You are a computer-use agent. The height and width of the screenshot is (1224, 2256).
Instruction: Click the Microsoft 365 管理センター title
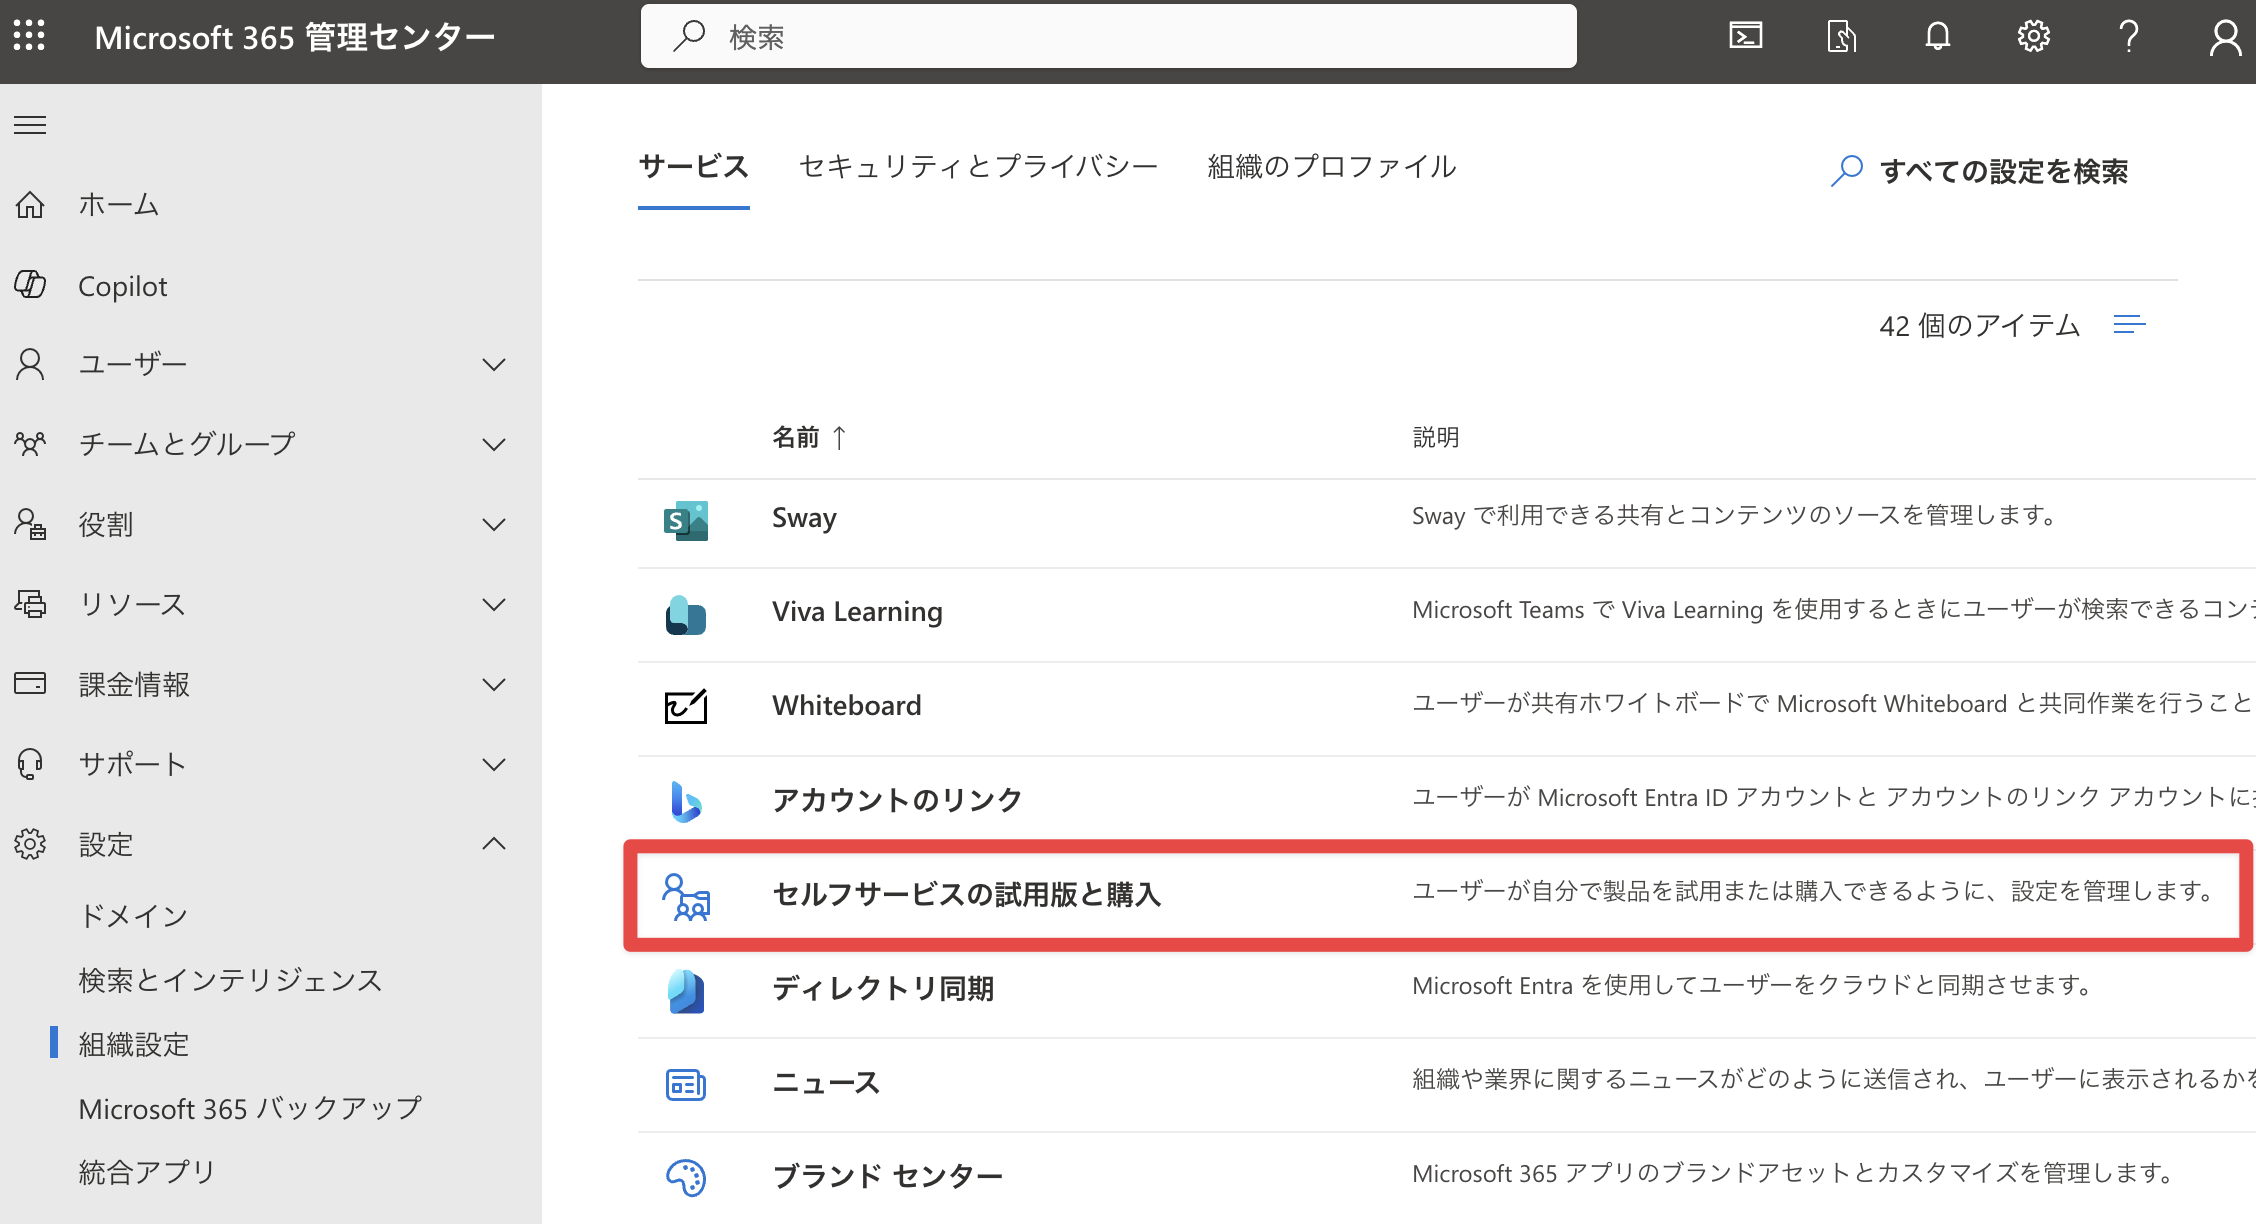295,37
